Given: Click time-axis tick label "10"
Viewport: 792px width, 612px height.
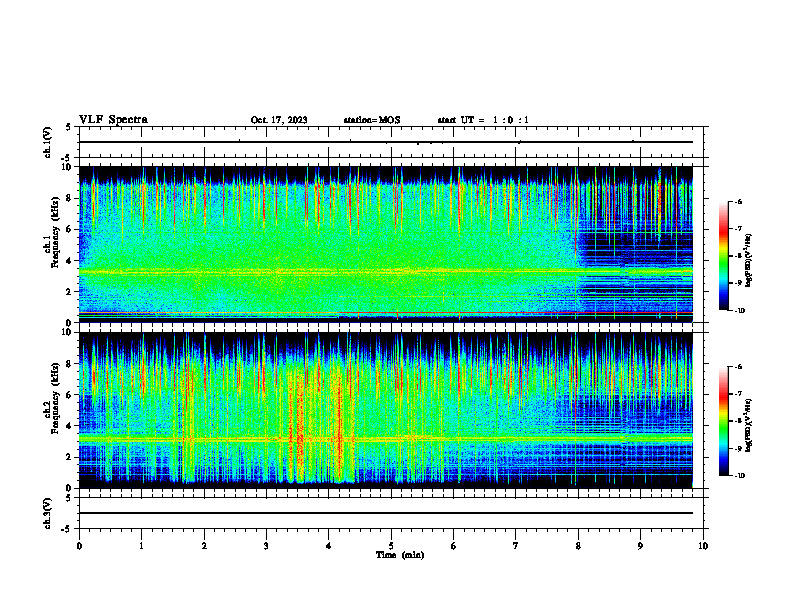Looking at the screenshot, I should 703,546.
